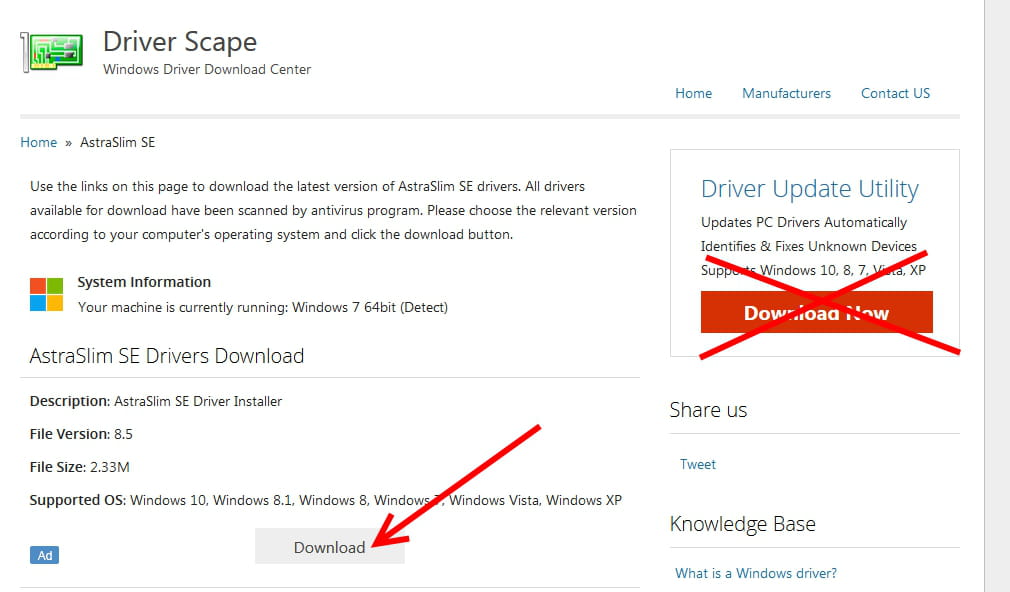1010x592 pixels.
Task: Click the Driver Scape site title
Action: click(x=180, y=42)
